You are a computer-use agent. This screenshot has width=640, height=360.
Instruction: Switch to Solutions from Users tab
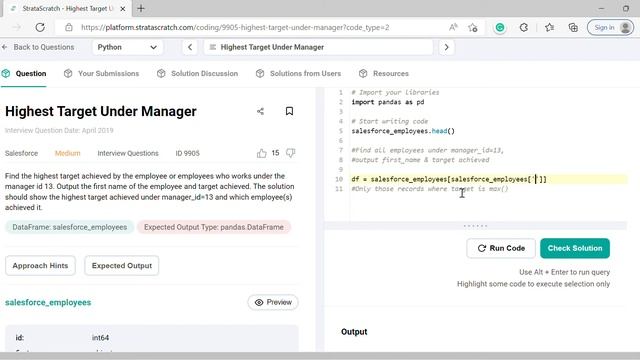pos(298,73)
